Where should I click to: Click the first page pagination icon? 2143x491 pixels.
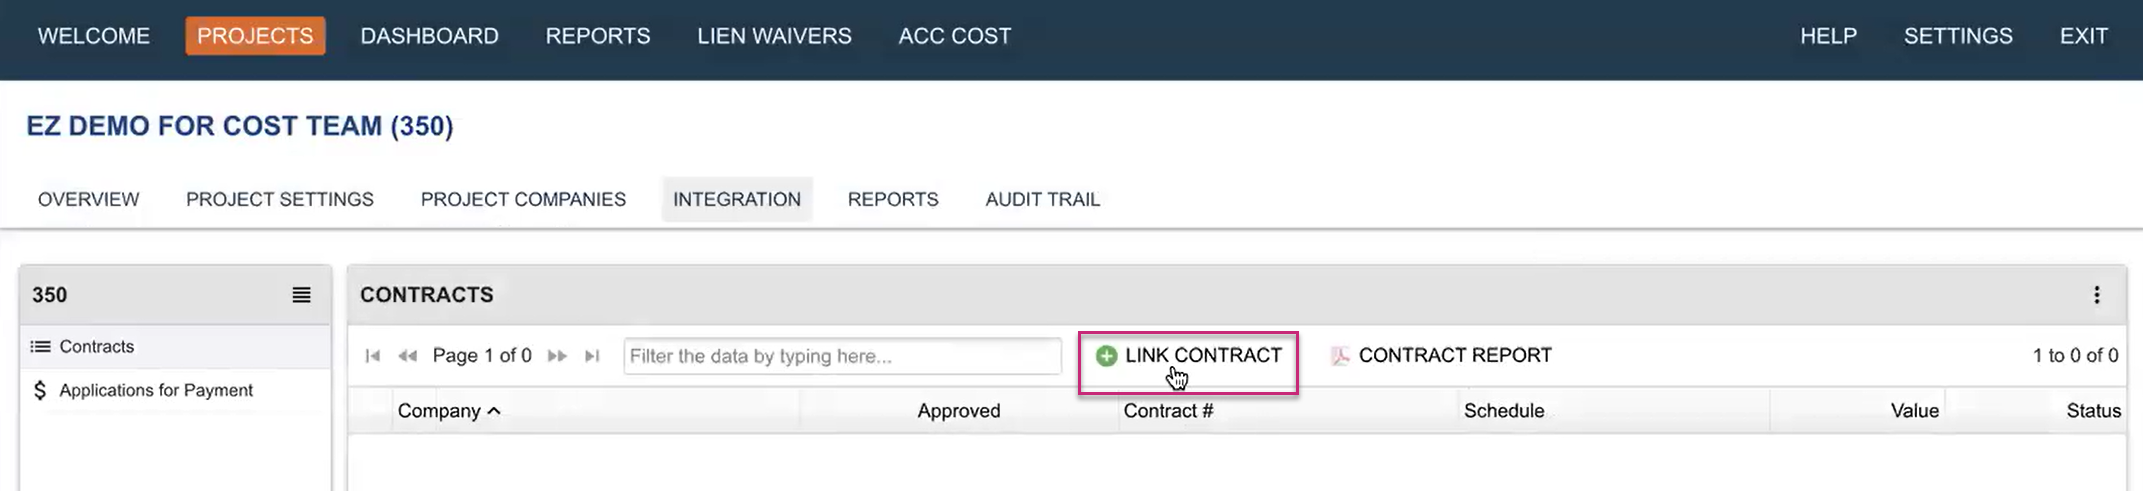pyautogui.click(x=373, y=356)
